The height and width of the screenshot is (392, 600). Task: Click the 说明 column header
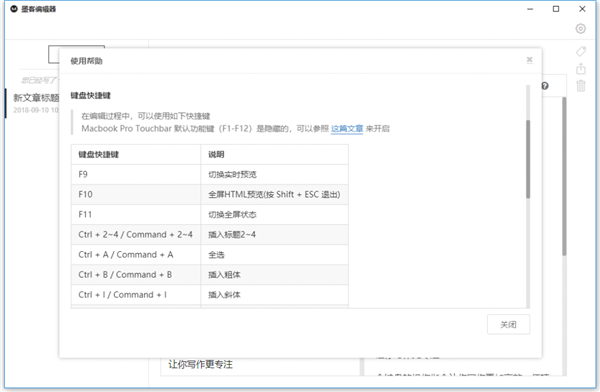(216, 155)
